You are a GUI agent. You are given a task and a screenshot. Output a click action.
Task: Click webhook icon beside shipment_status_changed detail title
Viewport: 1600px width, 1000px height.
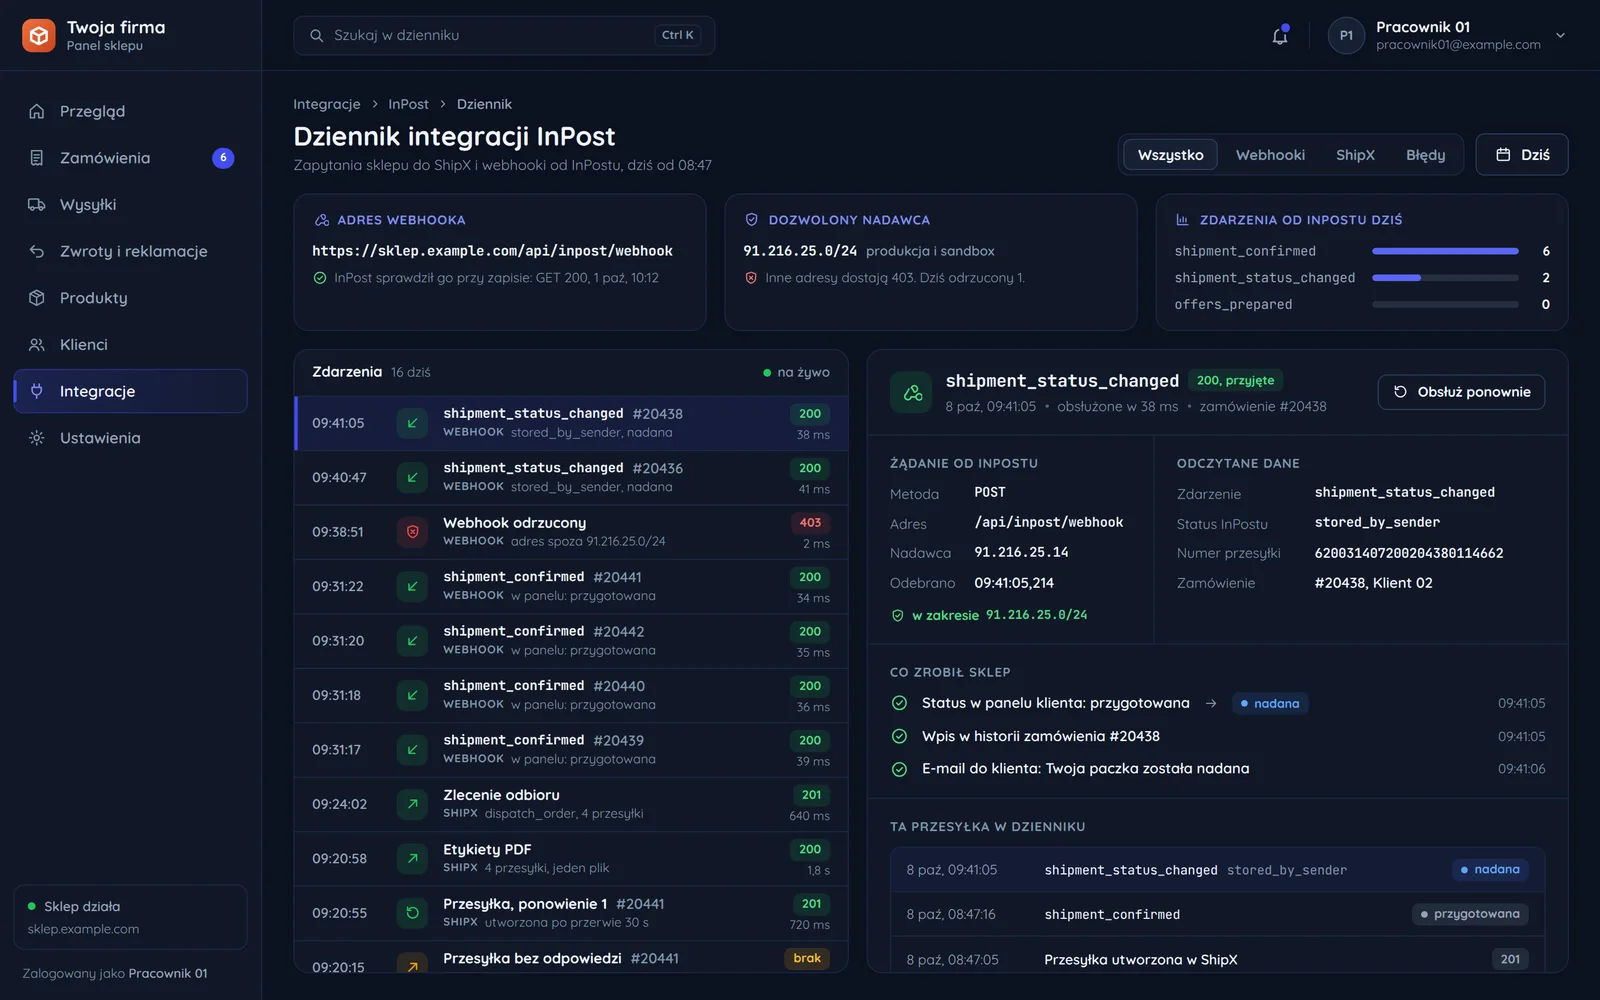(x=913, y=393)
